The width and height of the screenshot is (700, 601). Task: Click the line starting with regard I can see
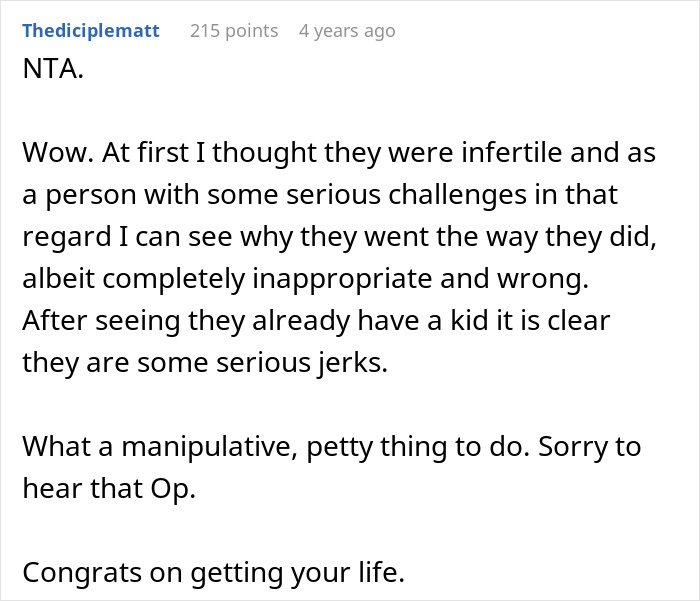click(339, 237)
